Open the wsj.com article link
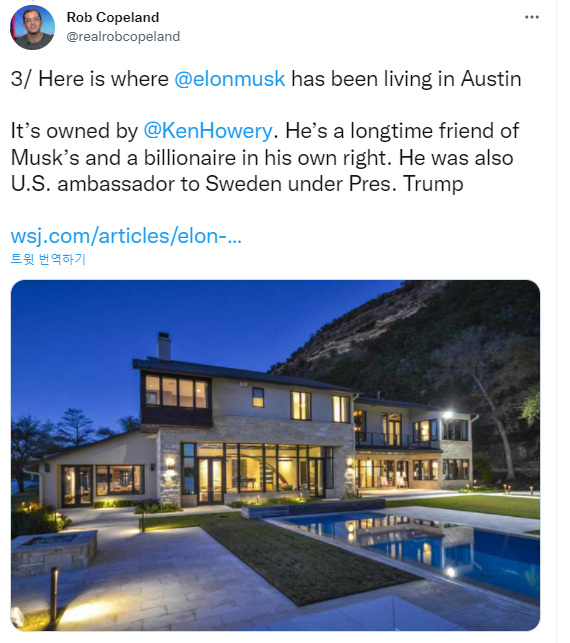Screen dimensions: 570x643 126,236
